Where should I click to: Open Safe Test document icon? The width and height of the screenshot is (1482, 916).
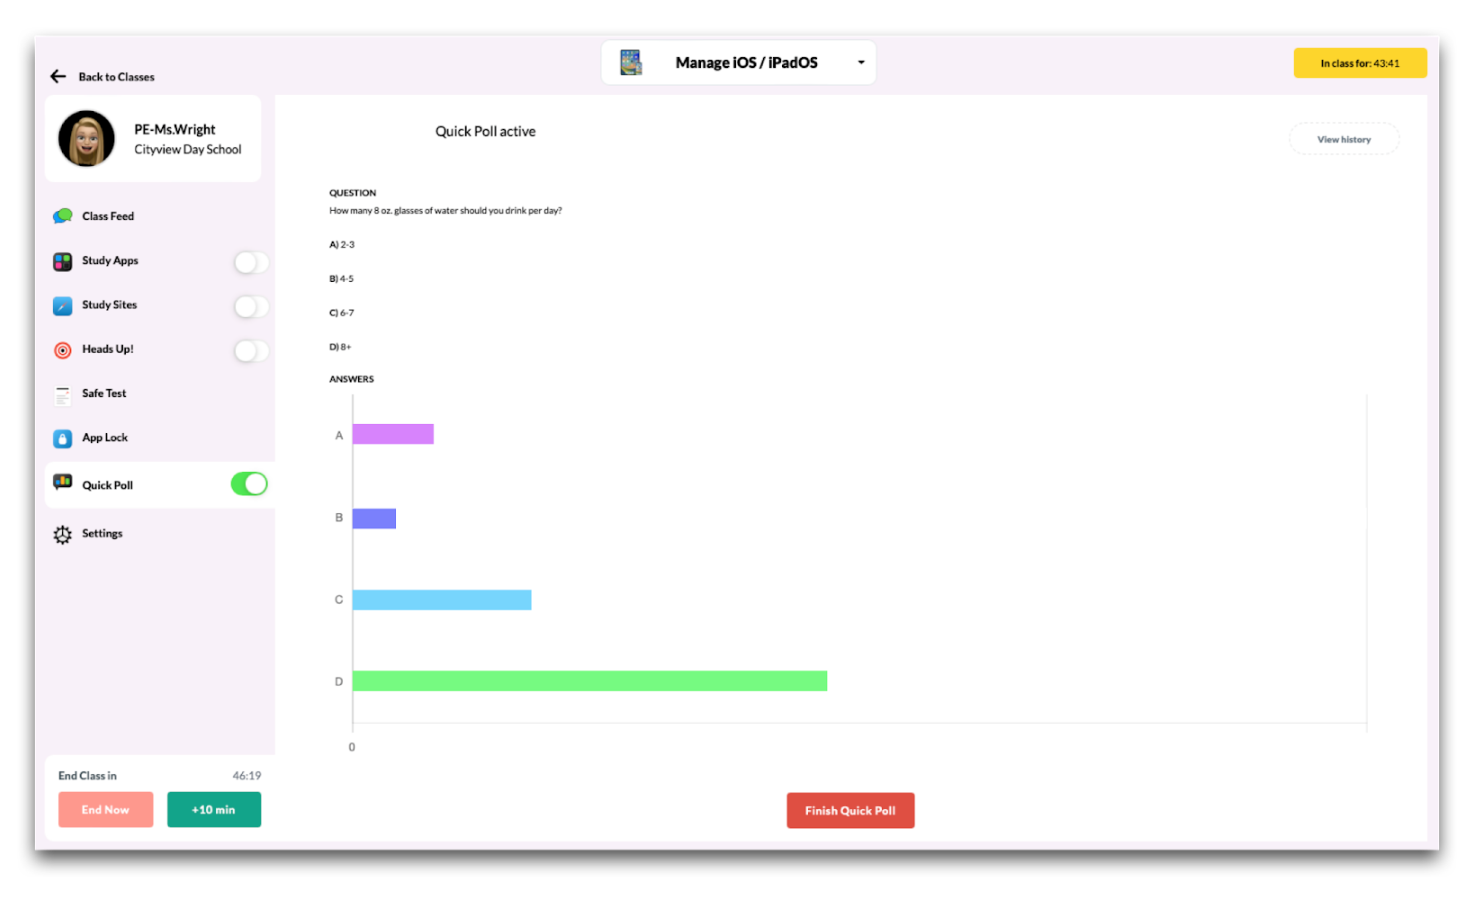coord(62,395)
